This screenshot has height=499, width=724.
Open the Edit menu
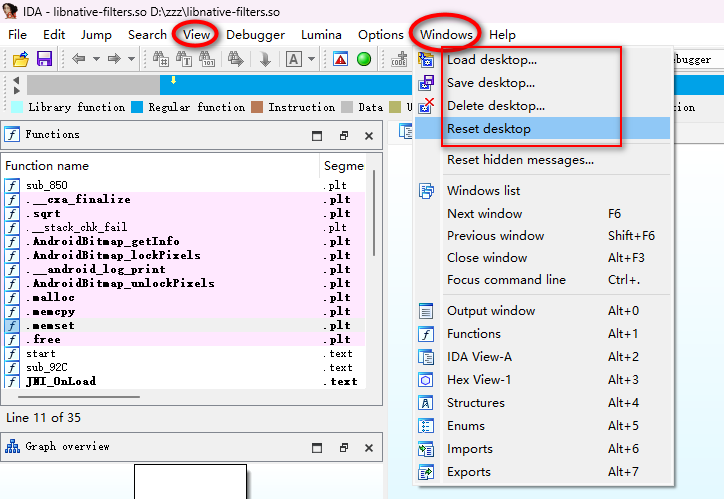point(54,35)
